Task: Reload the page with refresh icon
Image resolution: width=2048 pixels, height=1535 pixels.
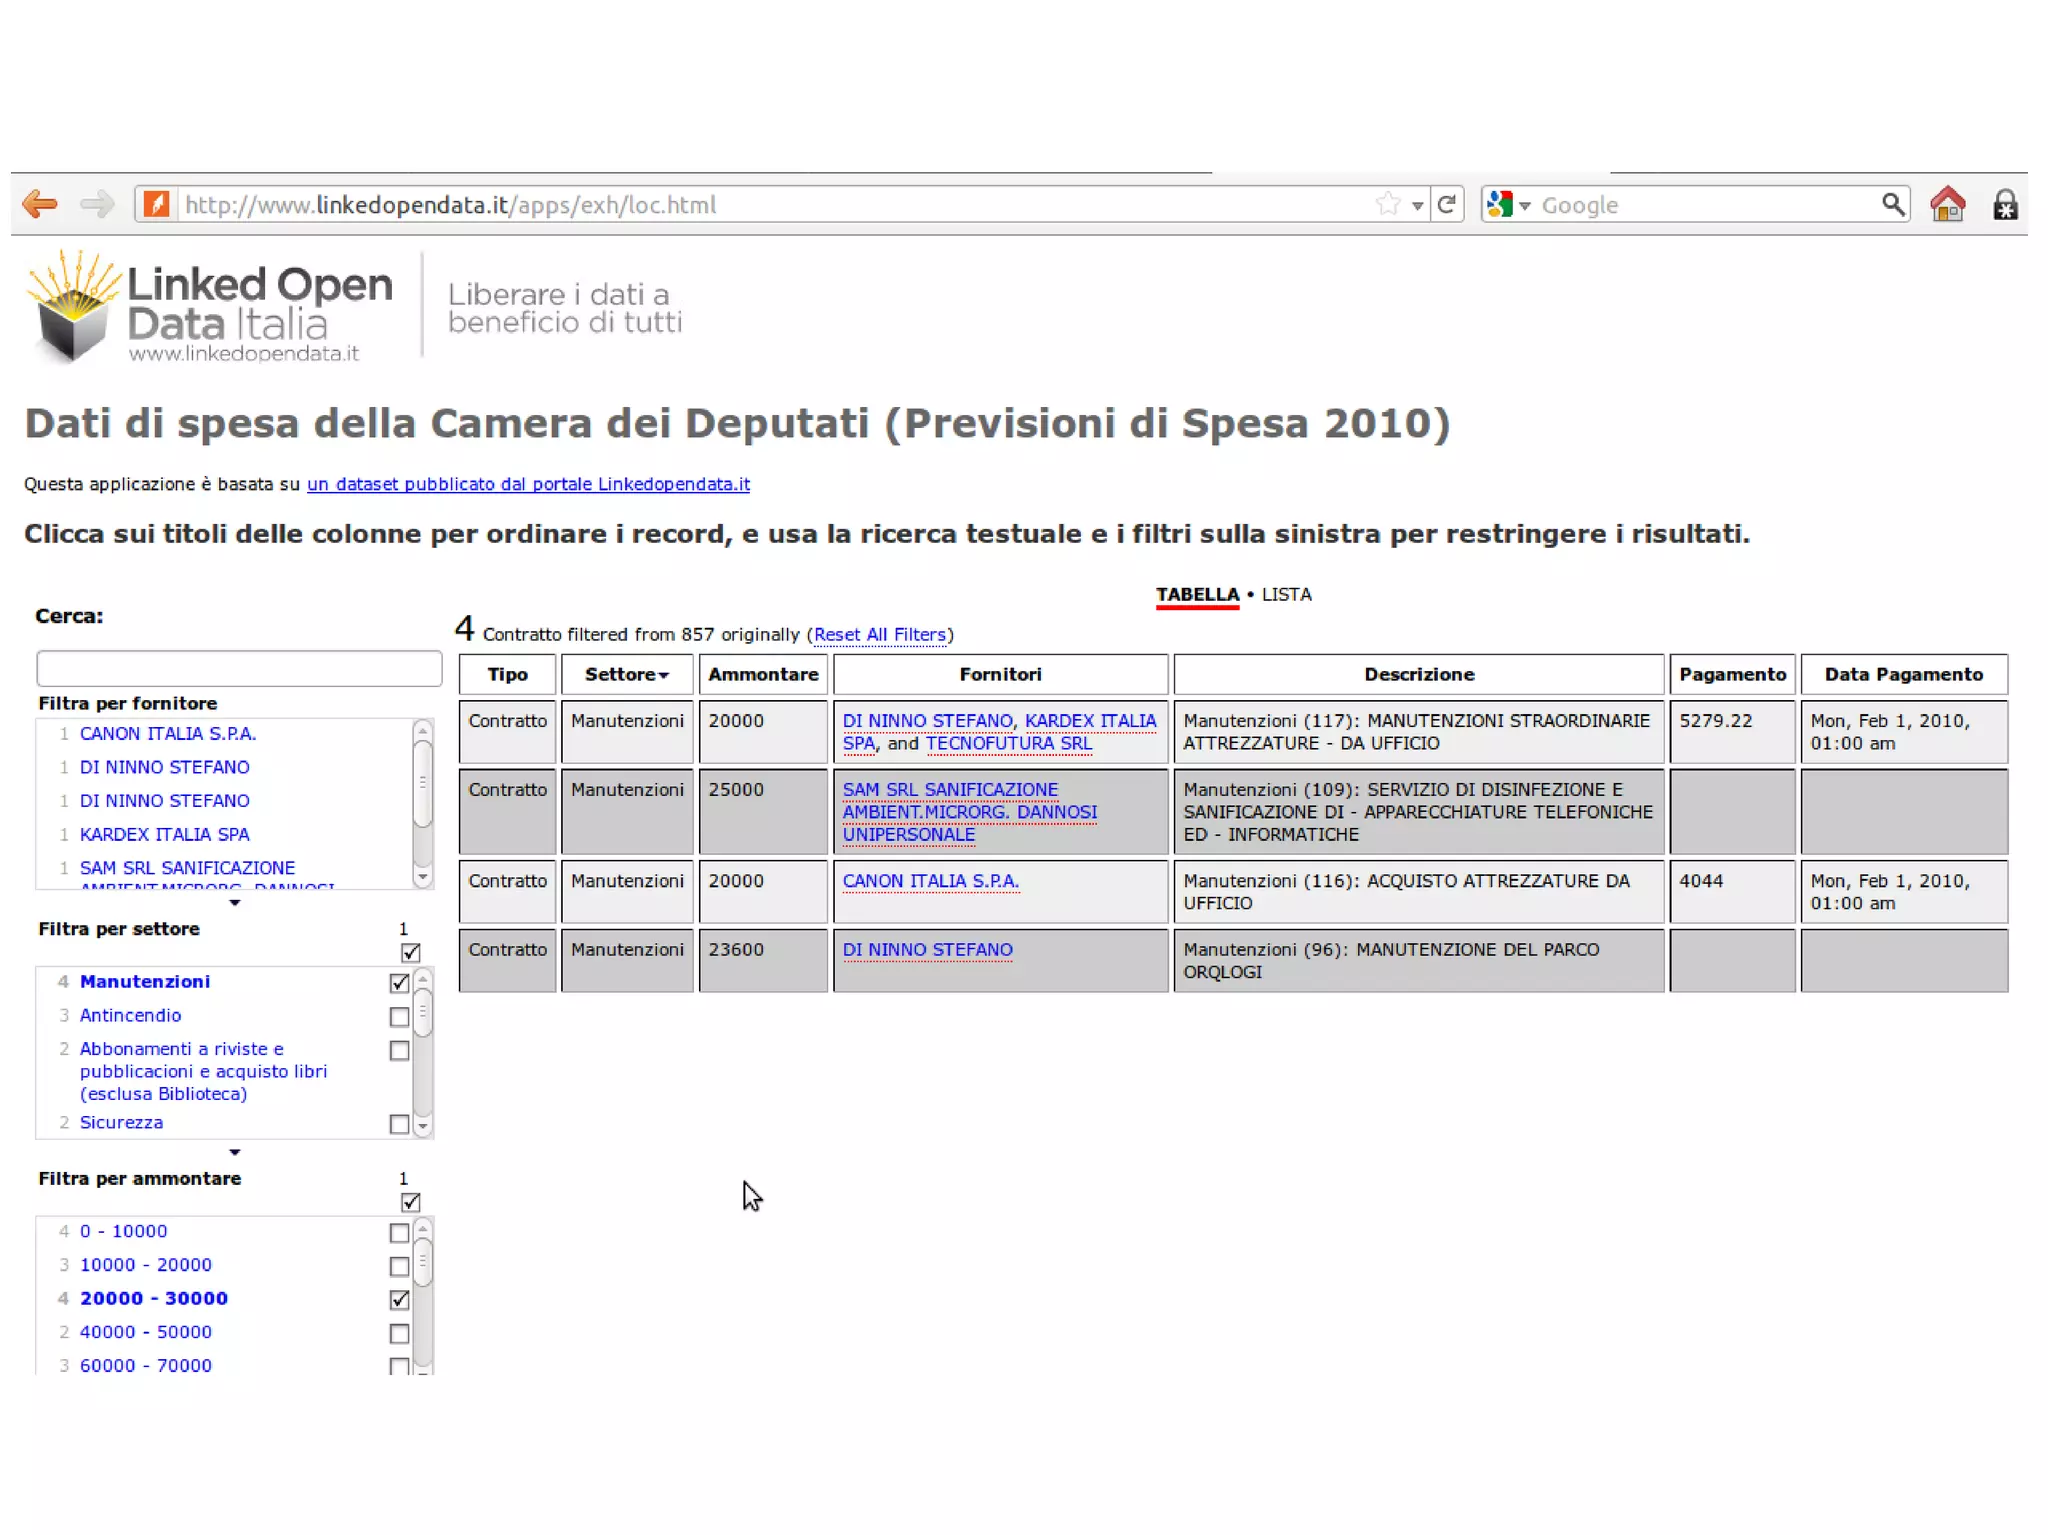Action: coord(1446,205)
